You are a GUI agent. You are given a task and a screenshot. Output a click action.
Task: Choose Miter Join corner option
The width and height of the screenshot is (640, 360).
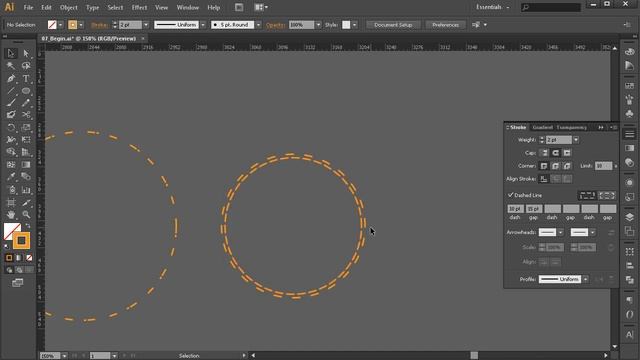544,166
